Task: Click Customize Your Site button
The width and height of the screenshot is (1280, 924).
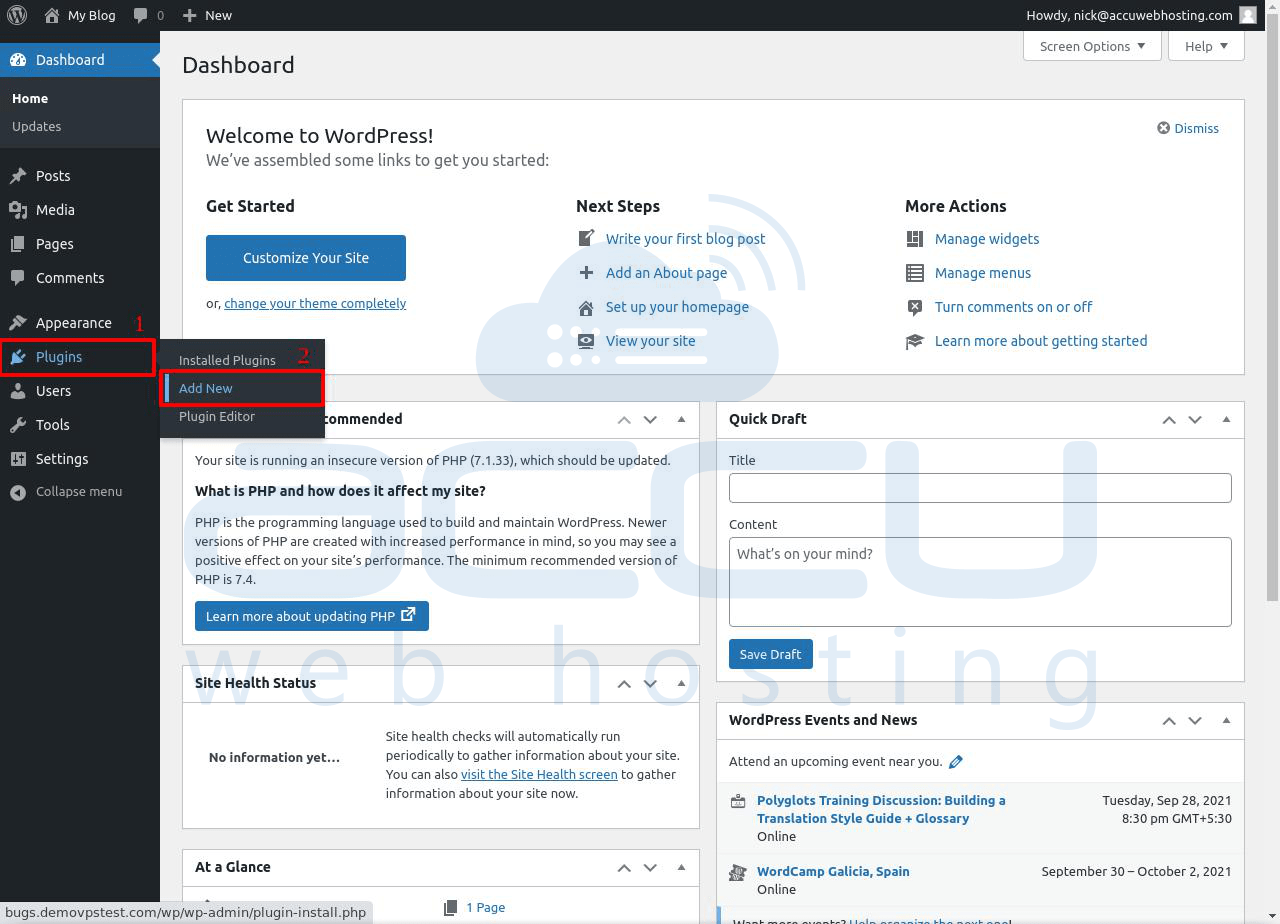Action: pyautogui.click(x=306, y=258)
